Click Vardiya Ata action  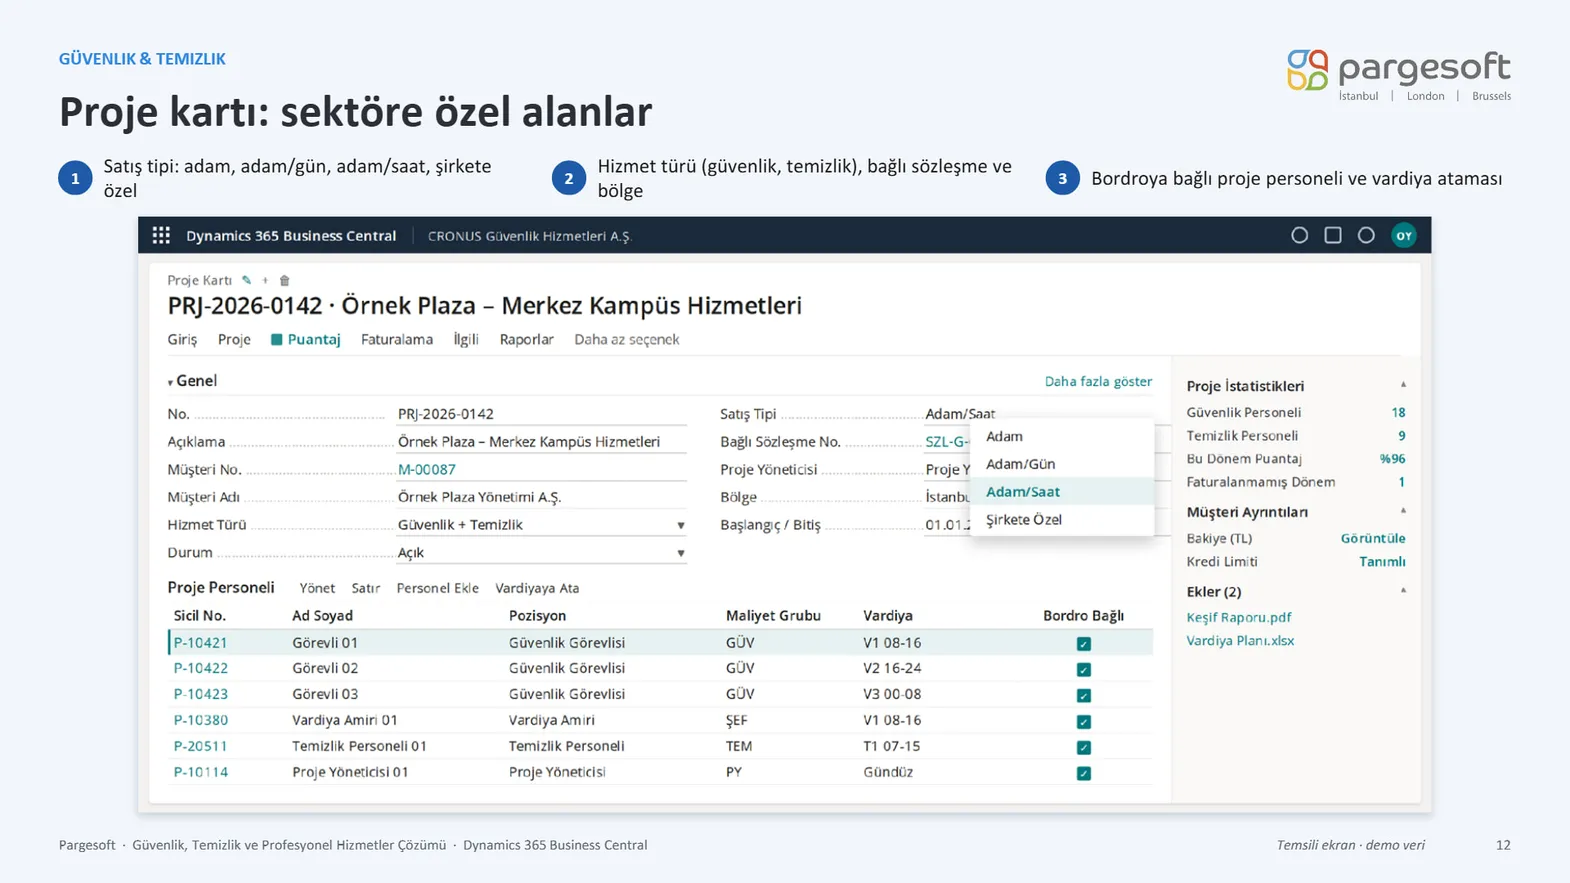(x=537, y=588)
